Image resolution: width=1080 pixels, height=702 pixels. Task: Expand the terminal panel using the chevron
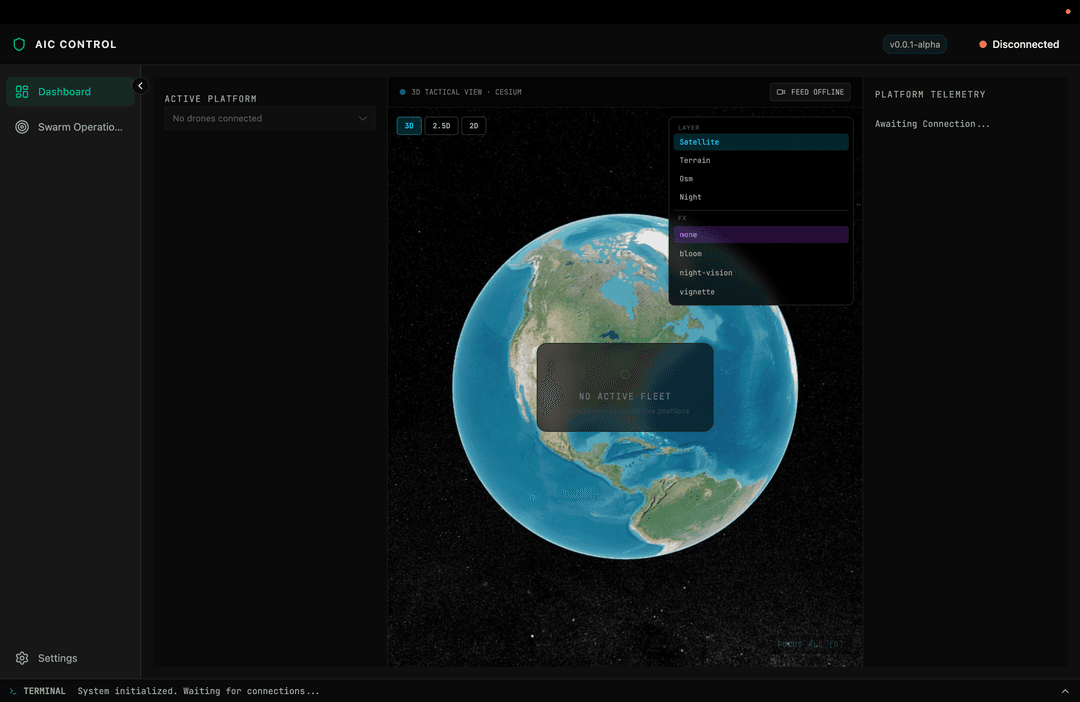[x=1064, y=691]
